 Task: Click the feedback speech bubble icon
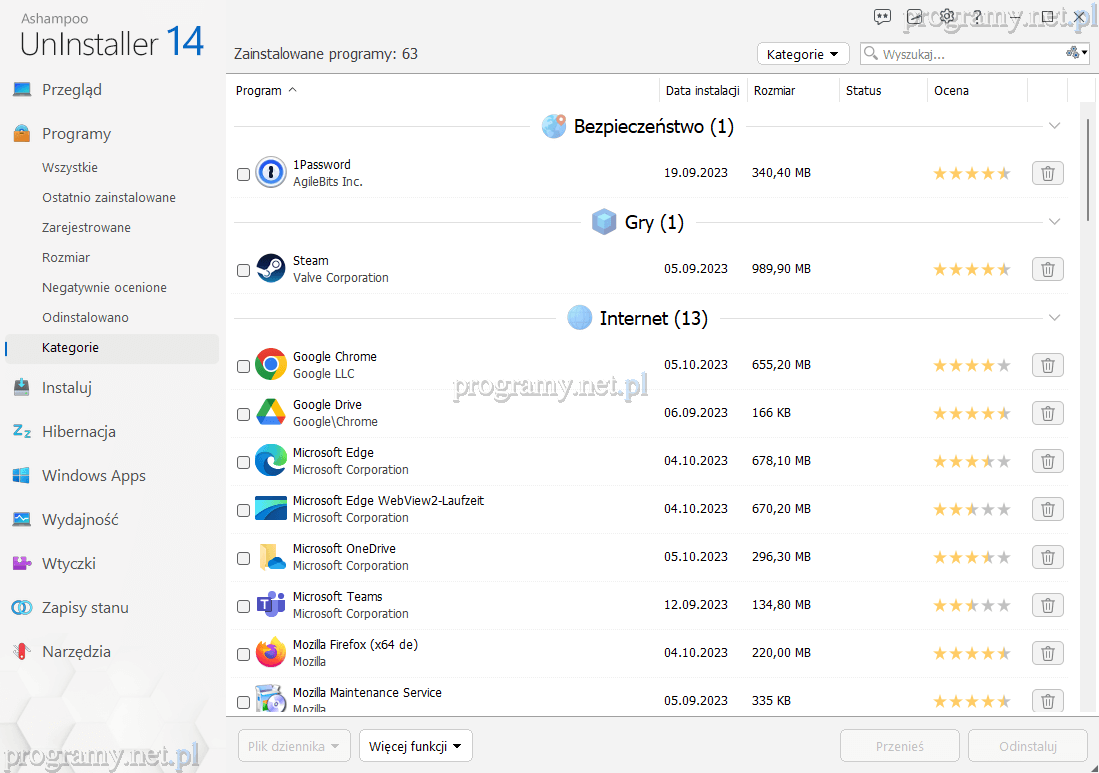[x=882, y=17]
